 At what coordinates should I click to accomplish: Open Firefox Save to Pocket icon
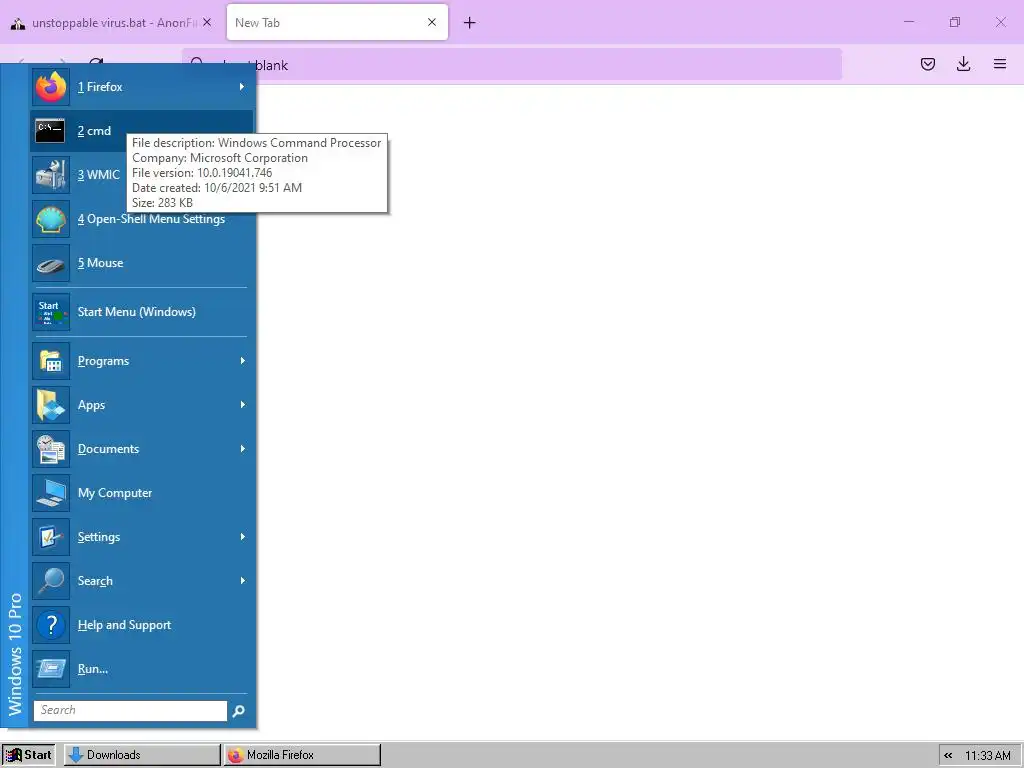[927, 64]
